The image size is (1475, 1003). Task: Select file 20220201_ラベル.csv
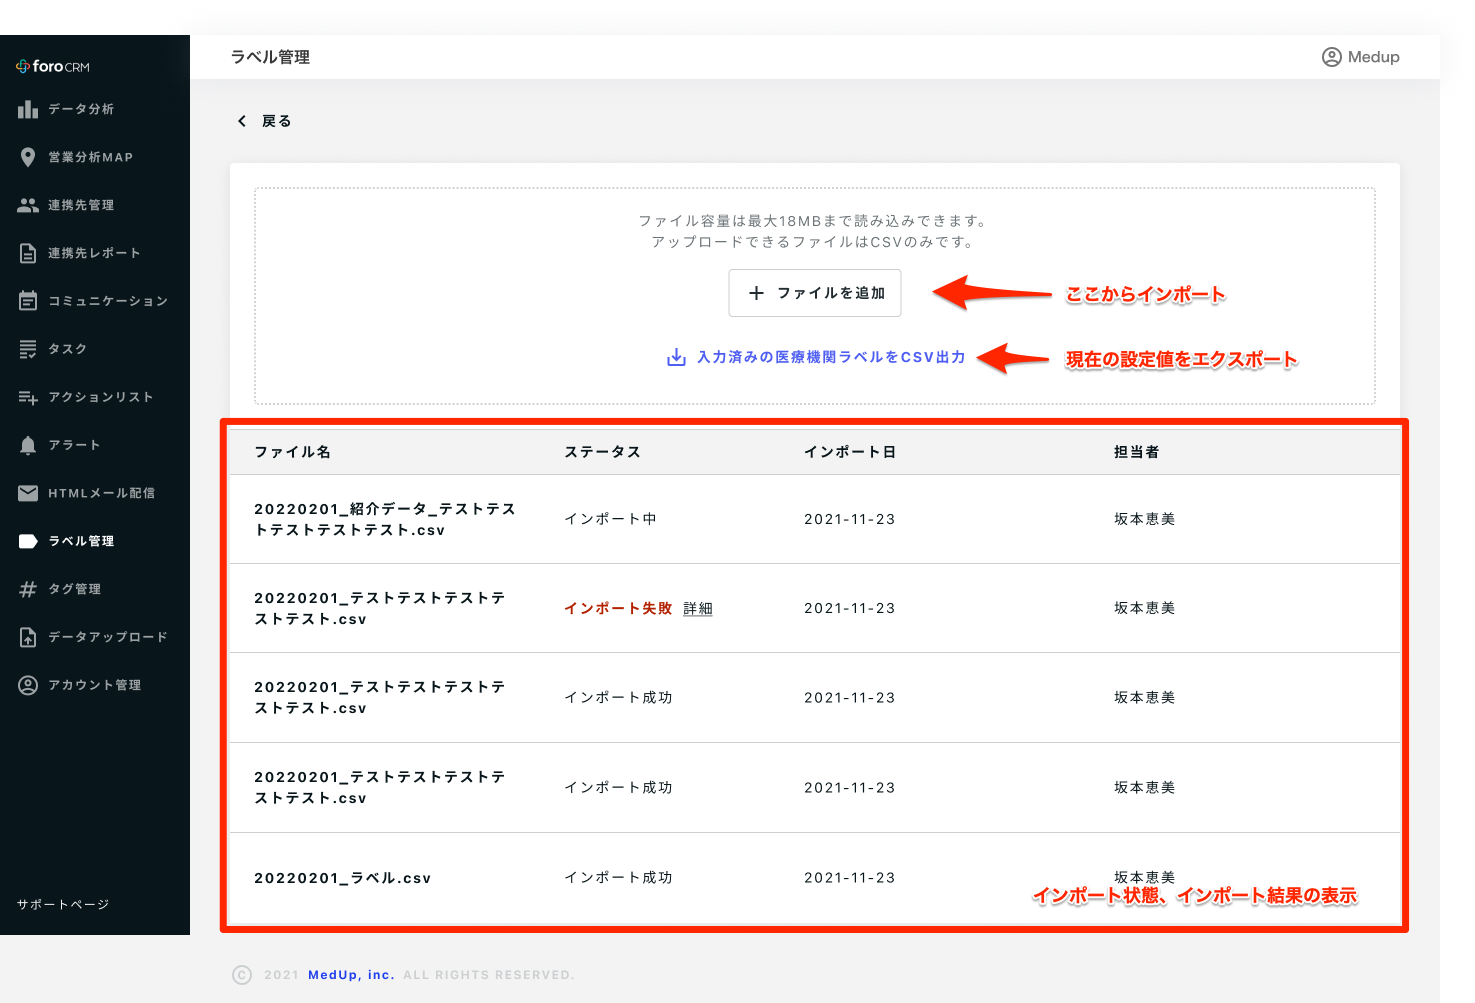tap(343, 878)
